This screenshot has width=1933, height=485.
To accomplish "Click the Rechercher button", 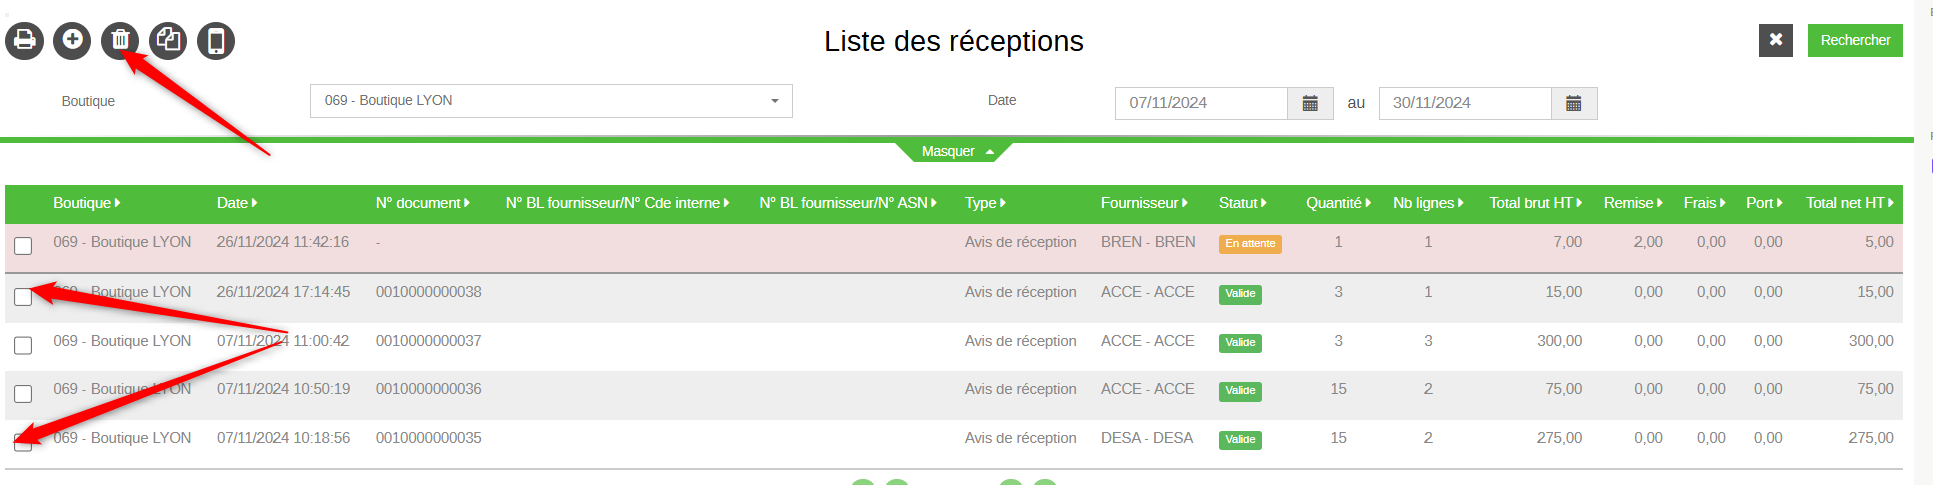I will pos(1855,40).
